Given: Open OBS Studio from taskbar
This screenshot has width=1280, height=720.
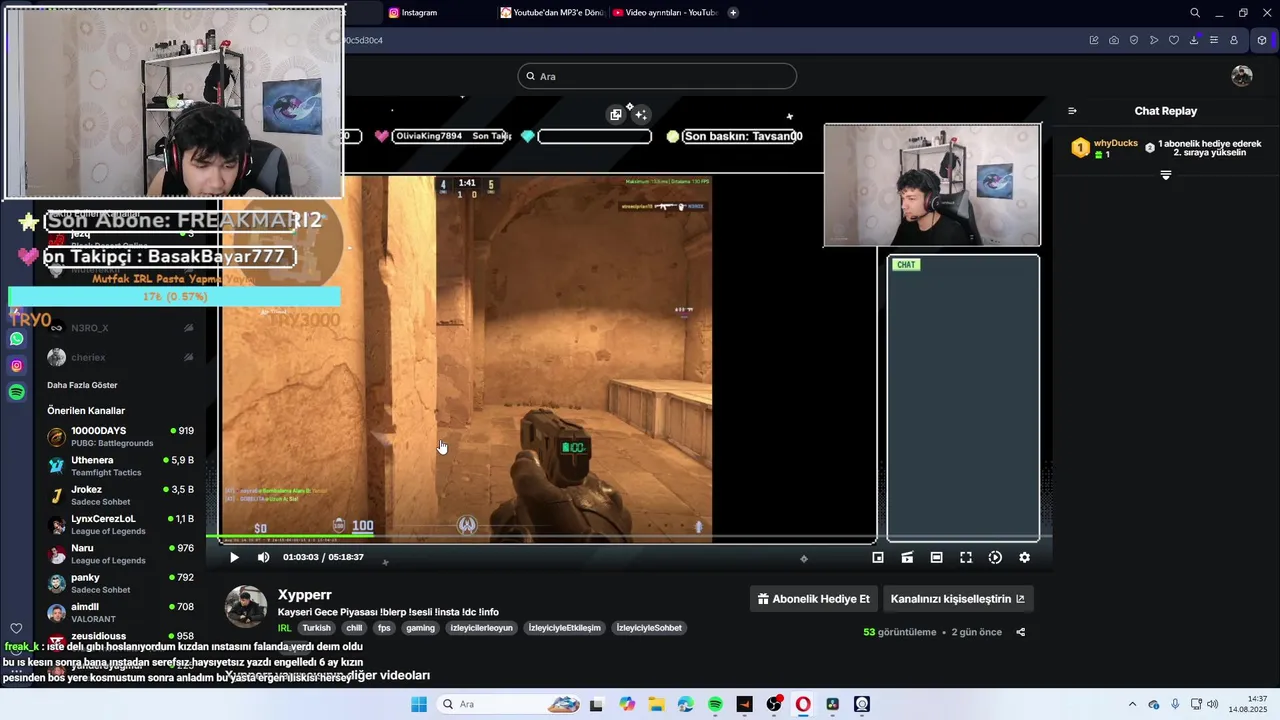Looking at the screenshot, I should [774, 704].
